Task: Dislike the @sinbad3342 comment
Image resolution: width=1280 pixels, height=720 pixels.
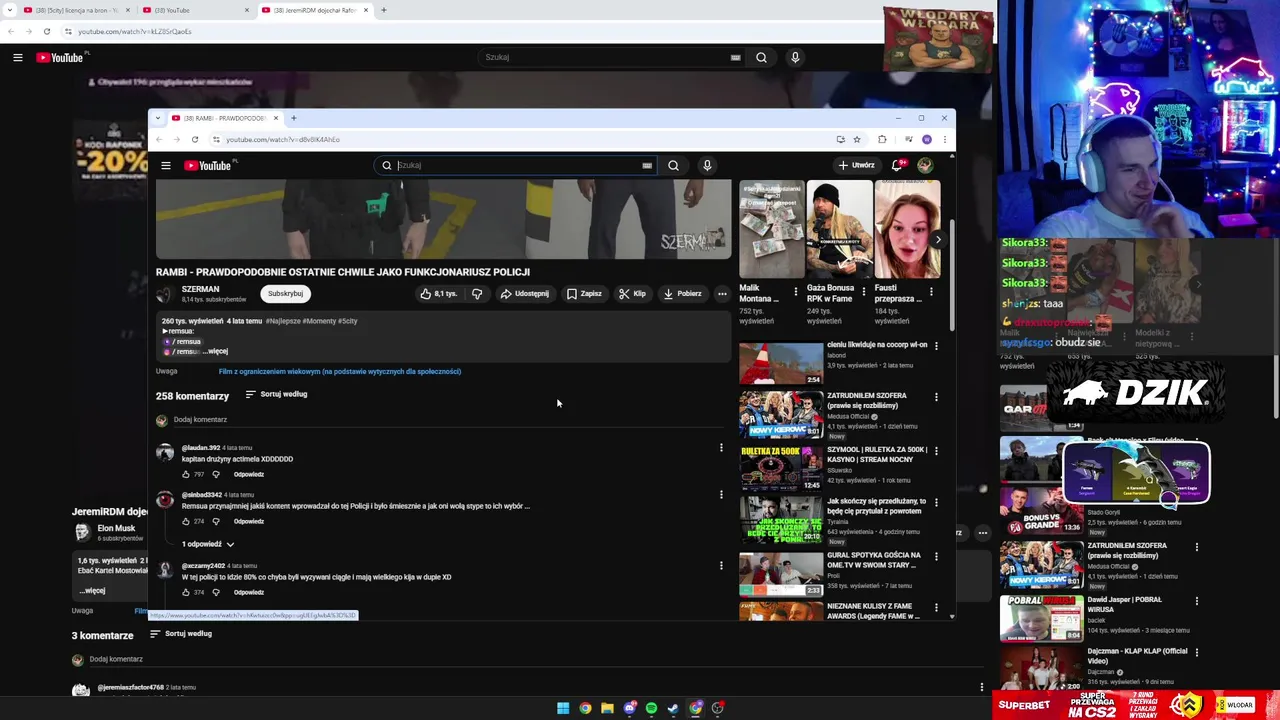Action: [x=216, y=522]
